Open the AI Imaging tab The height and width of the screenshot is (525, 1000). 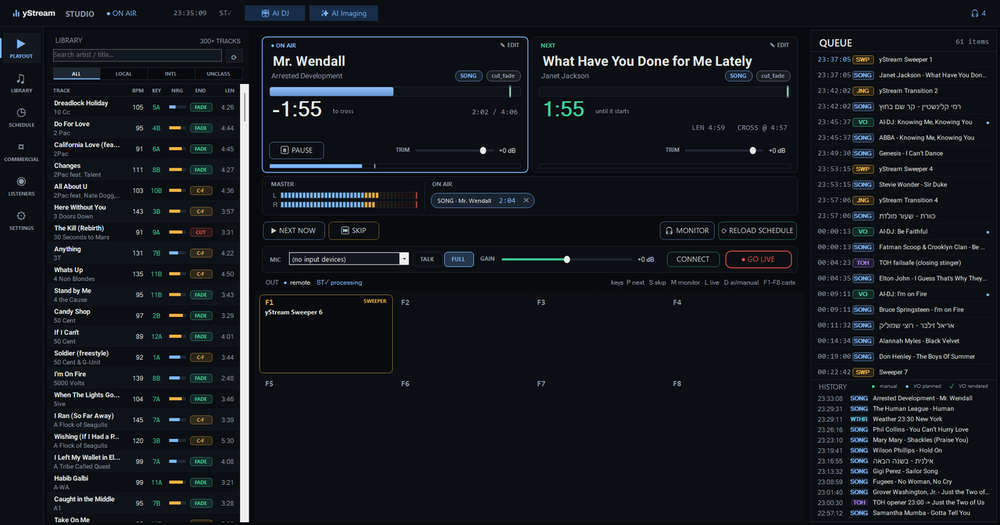pos(344,13)
